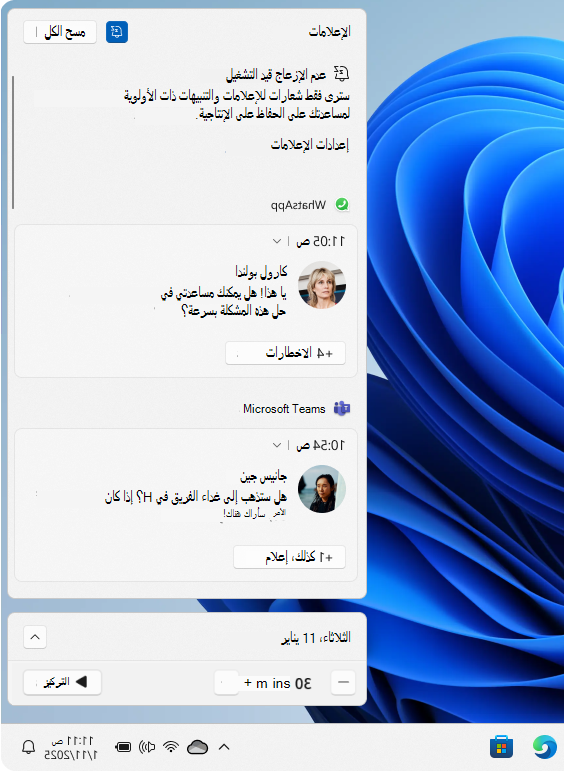
Task: Click the notification bell in the taskbar
Action: tap(29, 747)
